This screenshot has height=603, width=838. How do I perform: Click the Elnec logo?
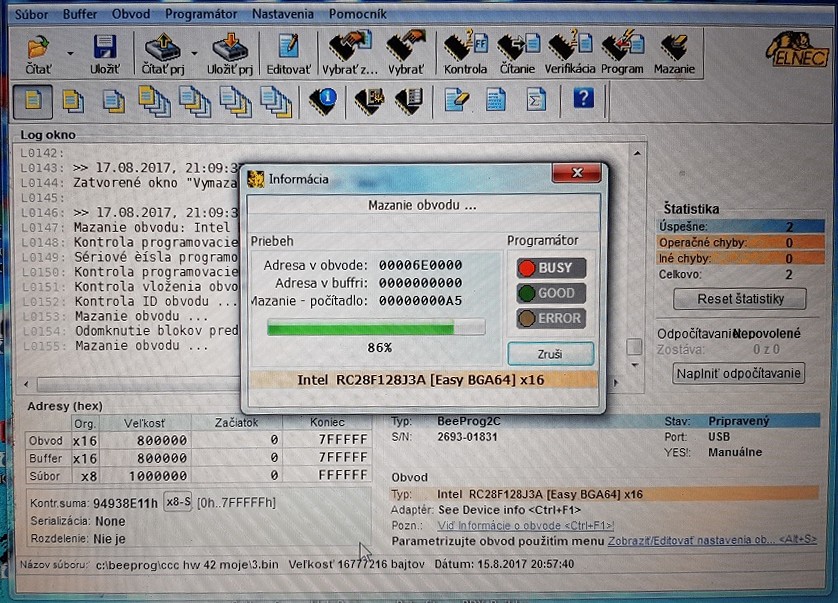(796, 49)
